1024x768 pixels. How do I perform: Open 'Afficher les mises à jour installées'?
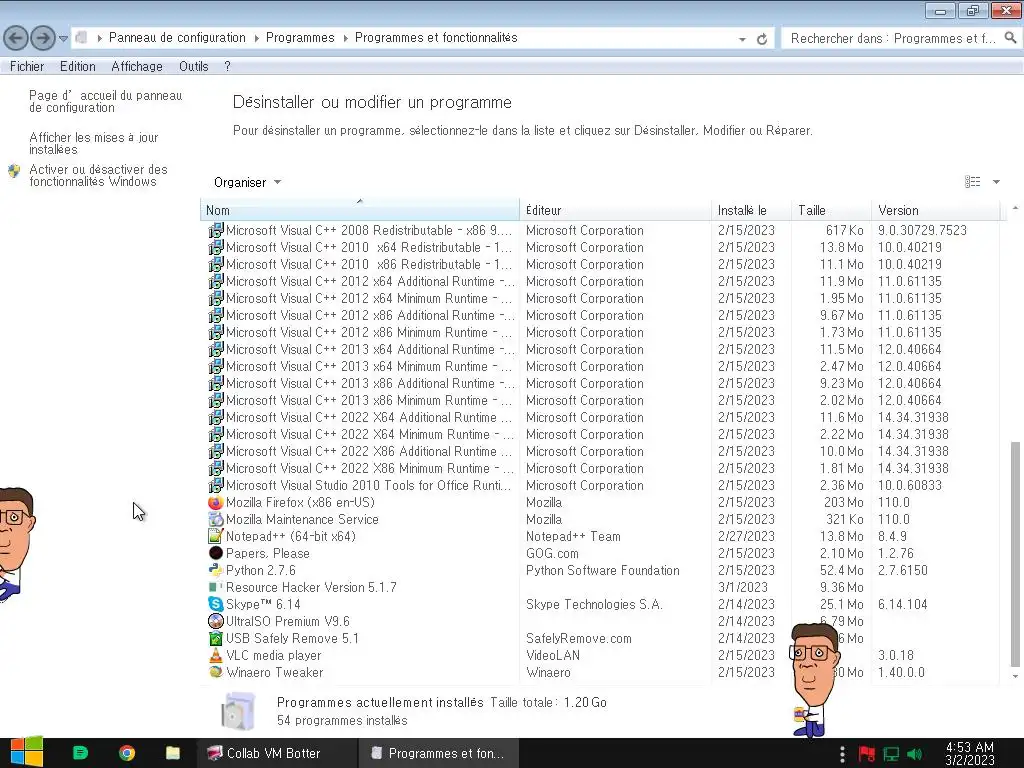tap(93, 143)
